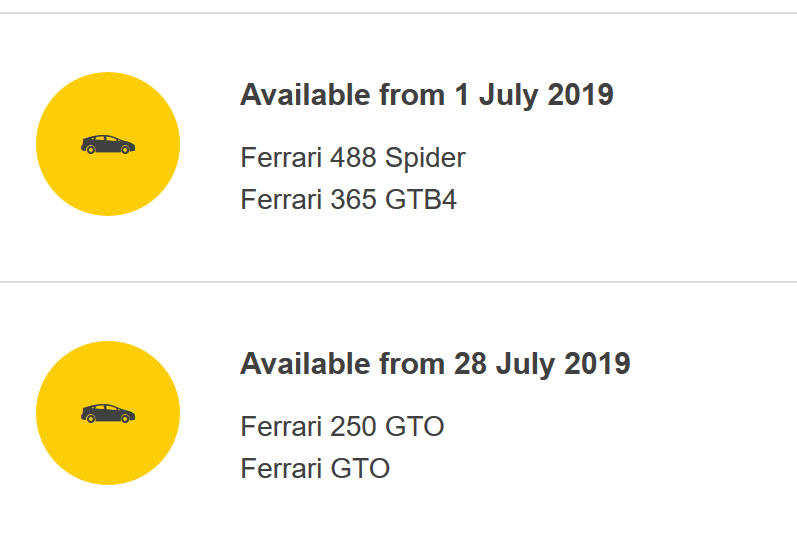Click the '250' model number text

pyautogui.click(x=353, y=427)
